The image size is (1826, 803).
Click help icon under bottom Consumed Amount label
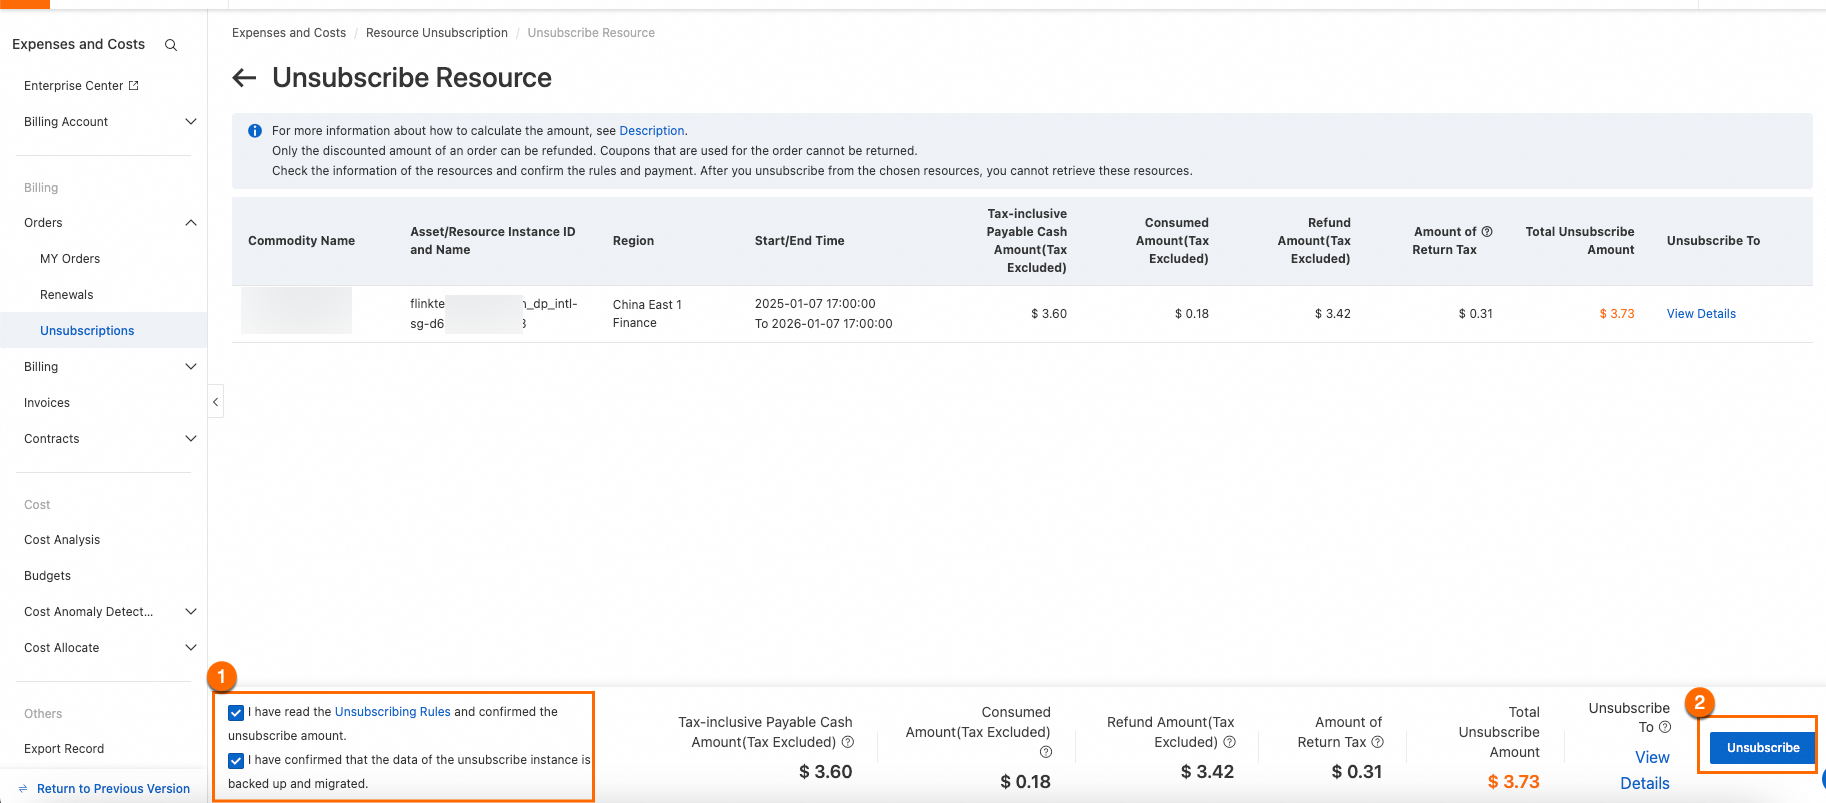[1045, 752]
